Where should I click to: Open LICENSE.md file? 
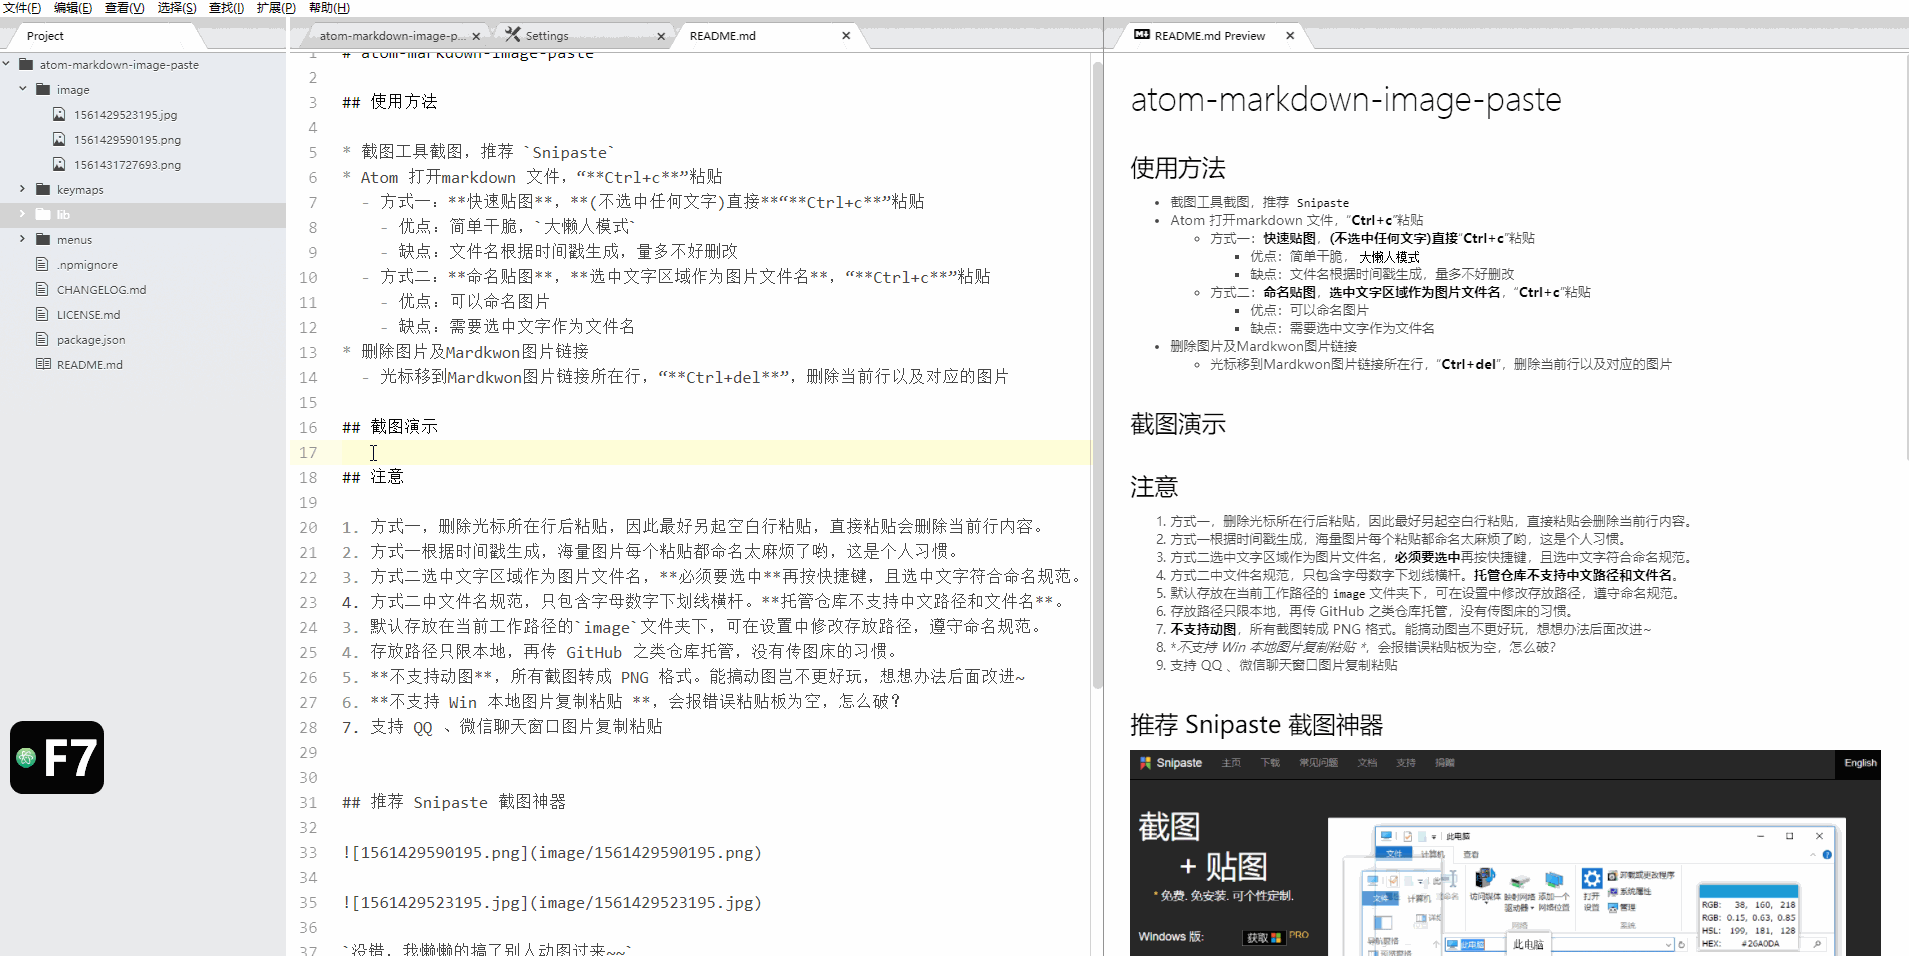click(88, 315)
